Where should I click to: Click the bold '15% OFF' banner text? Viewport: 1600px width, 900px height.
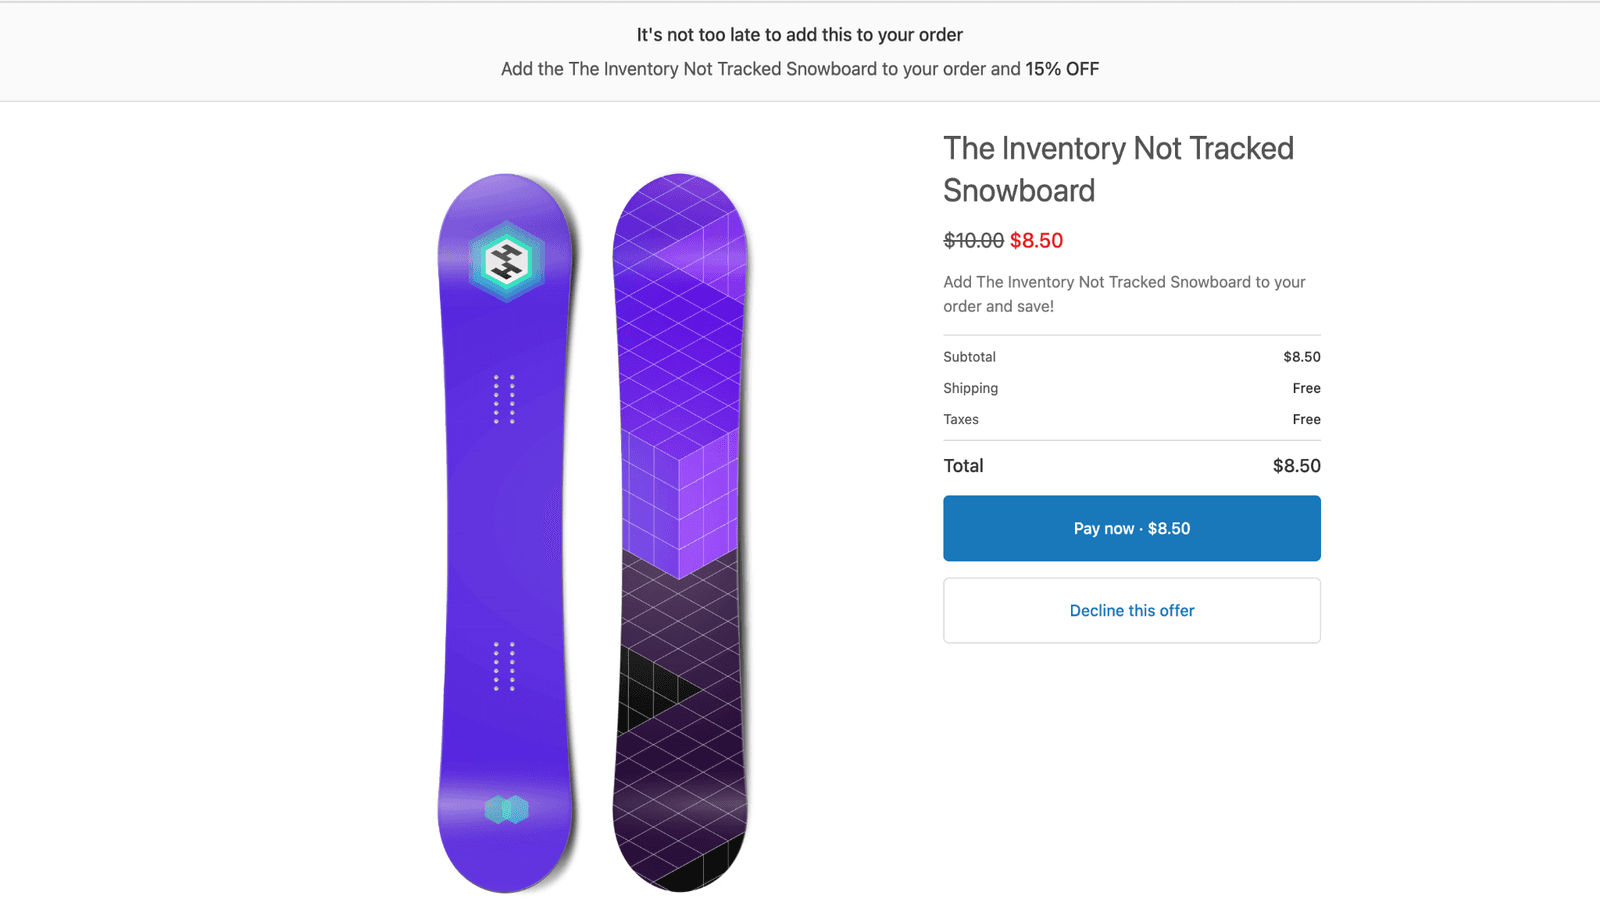coord(1062,69)
